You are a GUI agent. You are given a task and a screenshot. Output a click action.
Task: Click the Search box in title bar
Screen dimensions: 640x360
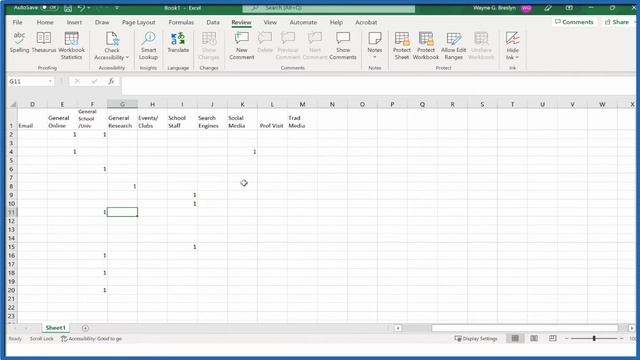(x=329, y=8)
